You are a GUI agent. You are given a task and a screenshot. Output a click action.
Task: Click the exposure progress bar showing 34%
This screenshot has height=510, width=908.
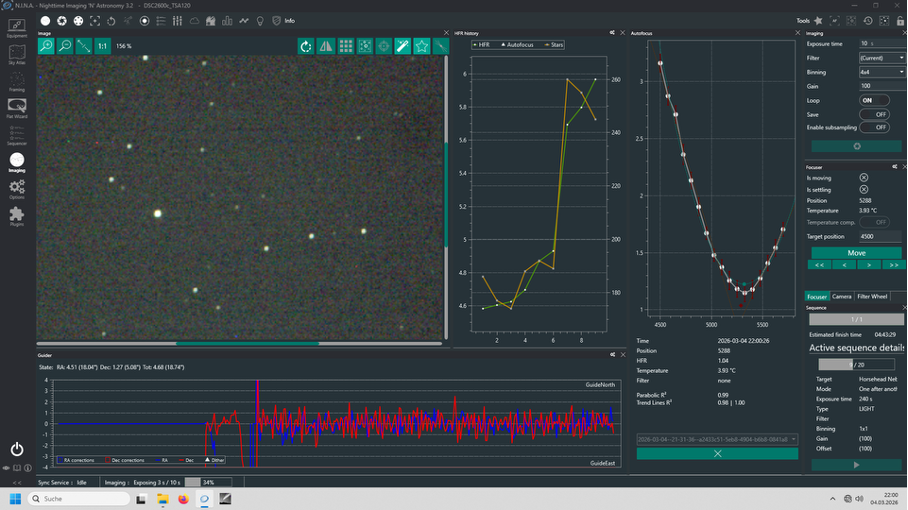point(208,482)
